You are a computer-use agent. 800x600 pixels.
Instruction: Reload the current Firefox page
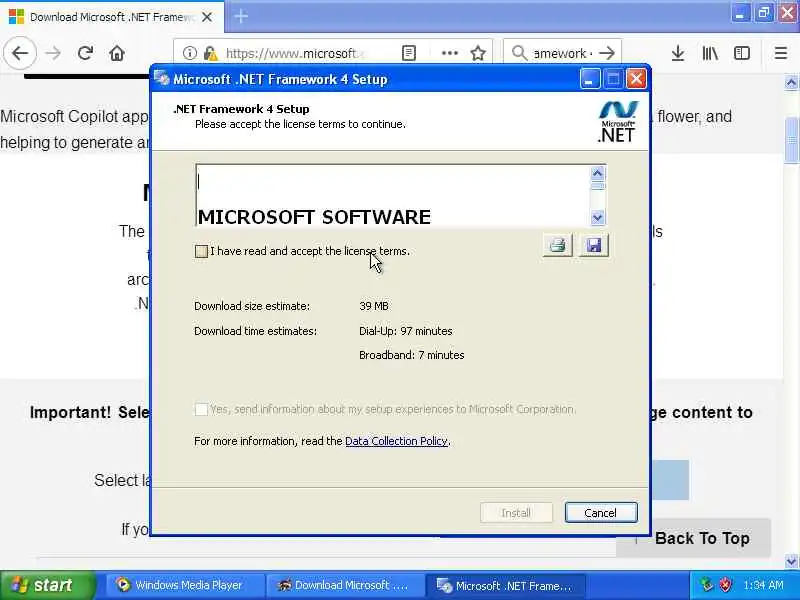tap(85, 53)
